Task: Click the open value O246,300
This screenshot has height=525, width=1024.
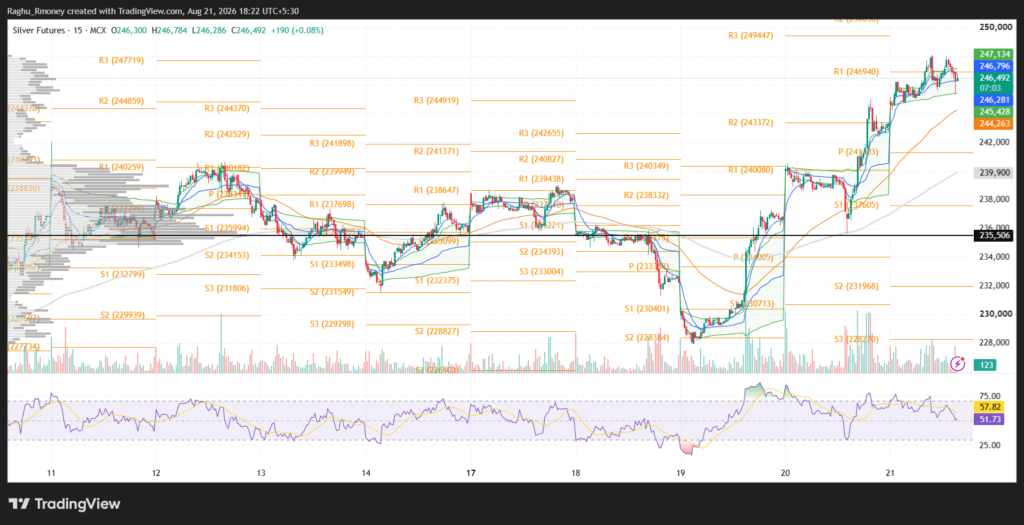Action: click(131, 31)
